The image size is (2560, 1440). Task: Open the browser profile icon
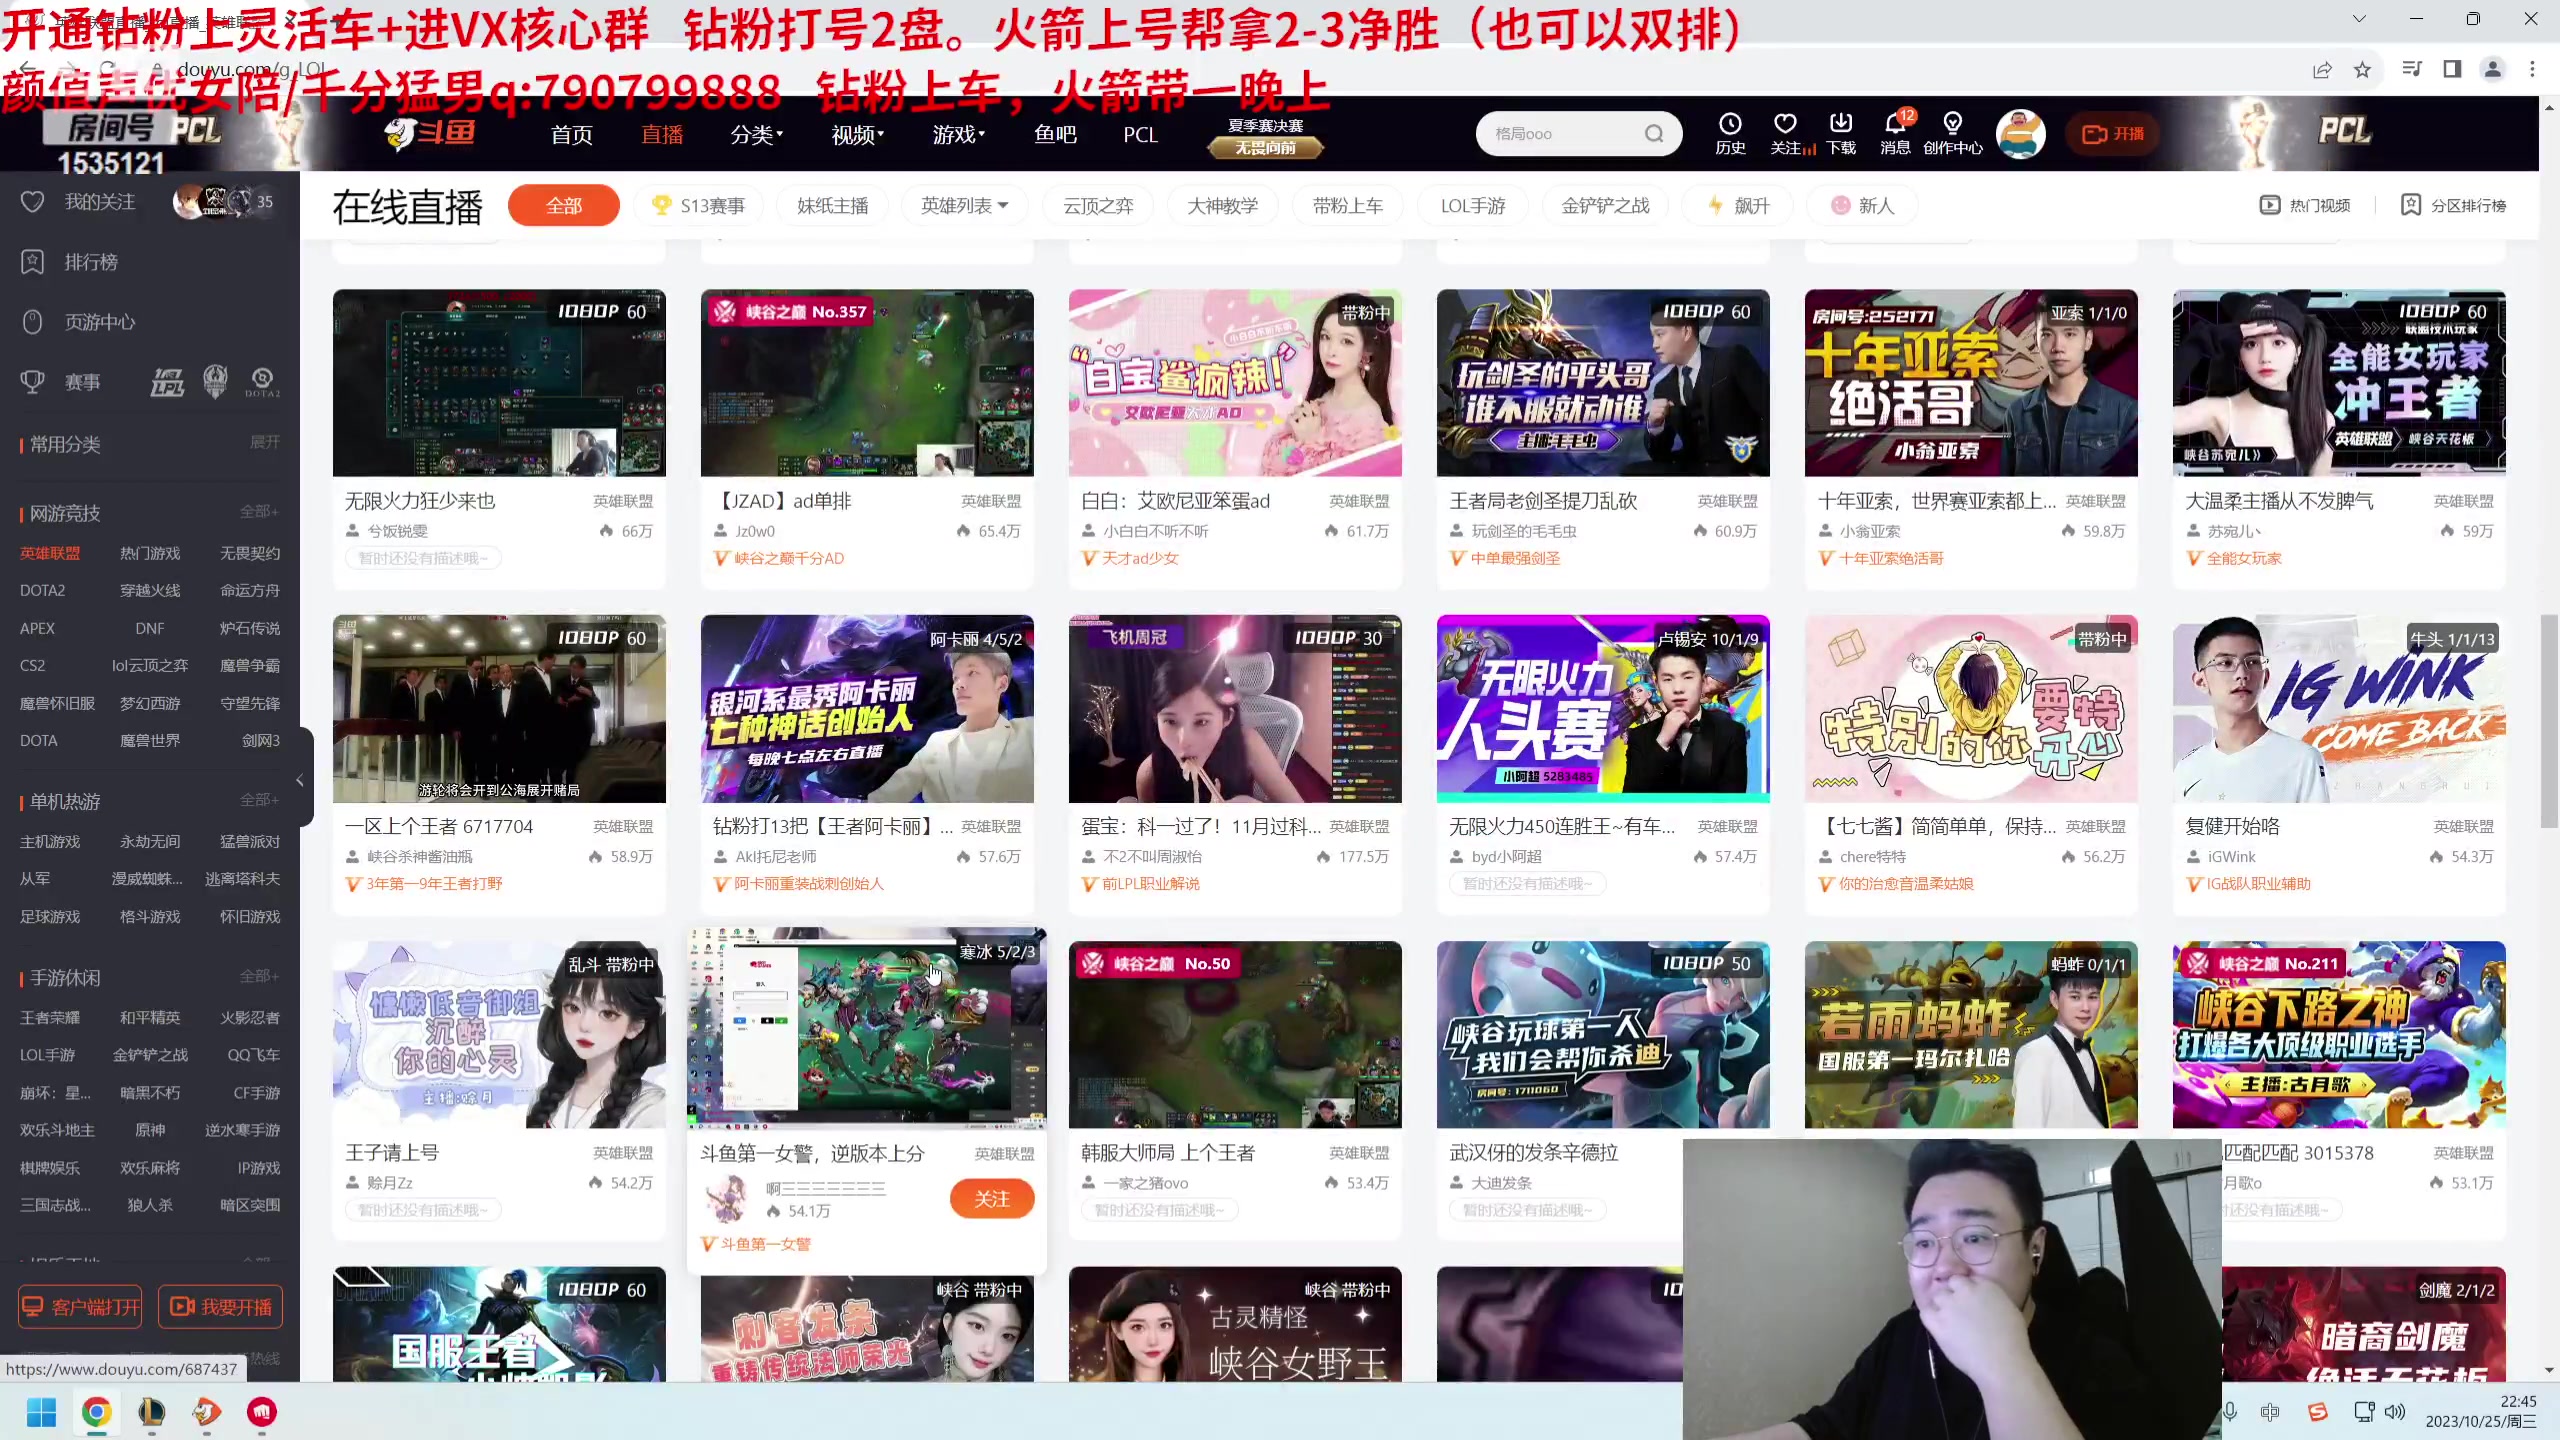point(2492,69)
